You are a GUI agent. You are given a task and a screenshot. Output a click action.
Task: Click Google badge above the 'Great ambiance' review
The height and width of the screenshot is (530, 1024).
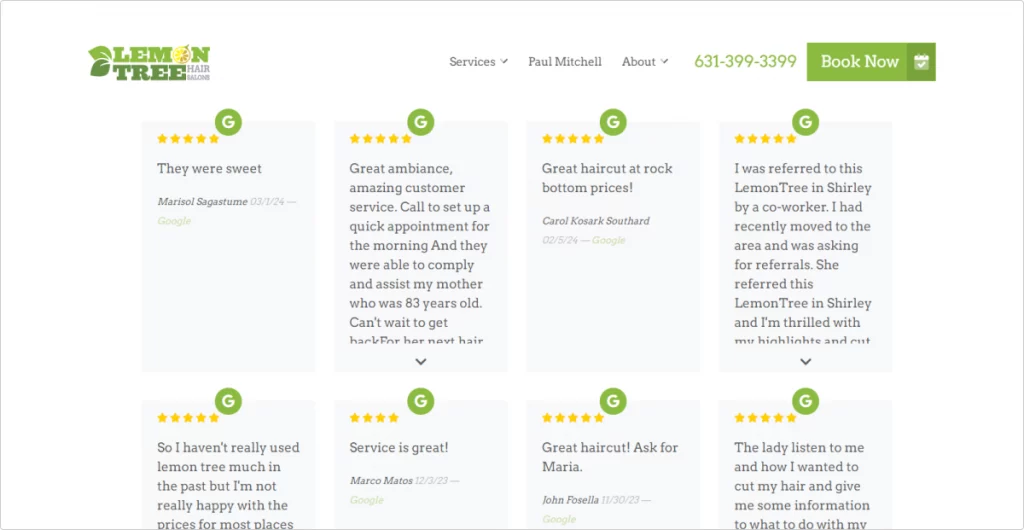[x=421, y=122]
